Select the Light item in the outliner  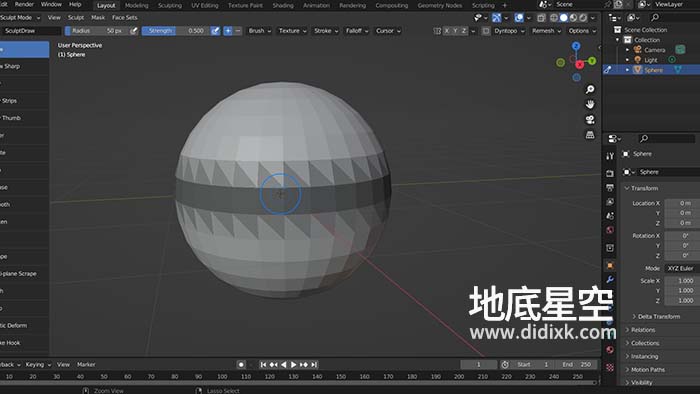coord(650,60)
